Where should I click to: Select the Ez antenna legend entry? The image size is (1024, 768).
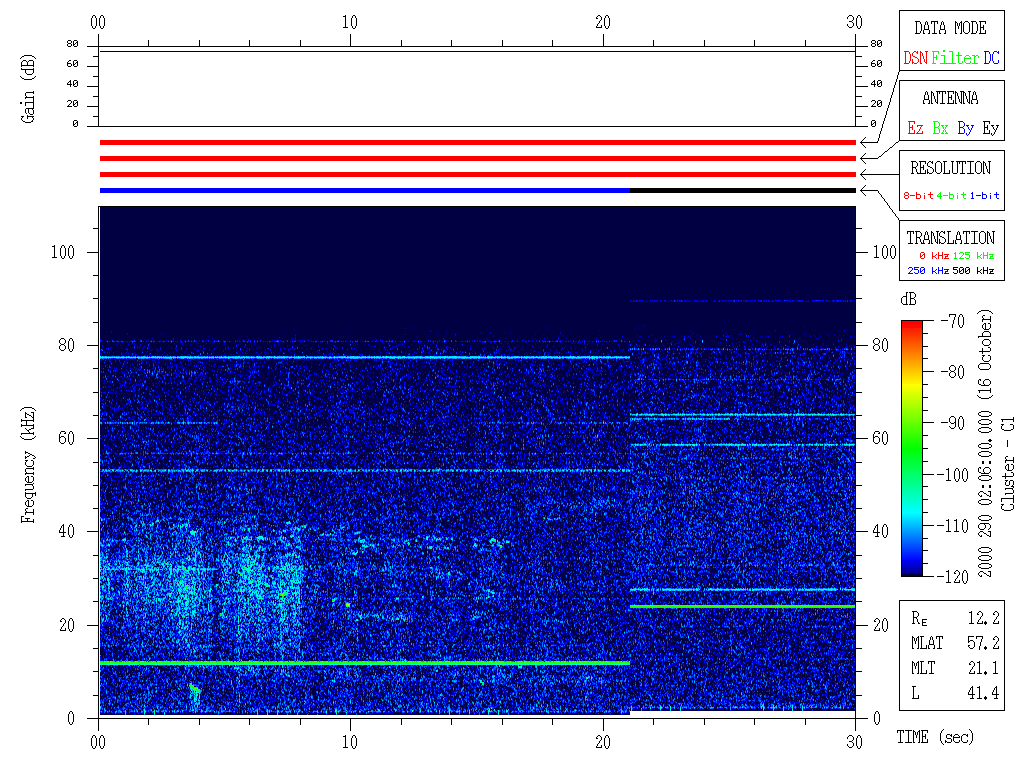pos(915,128)
